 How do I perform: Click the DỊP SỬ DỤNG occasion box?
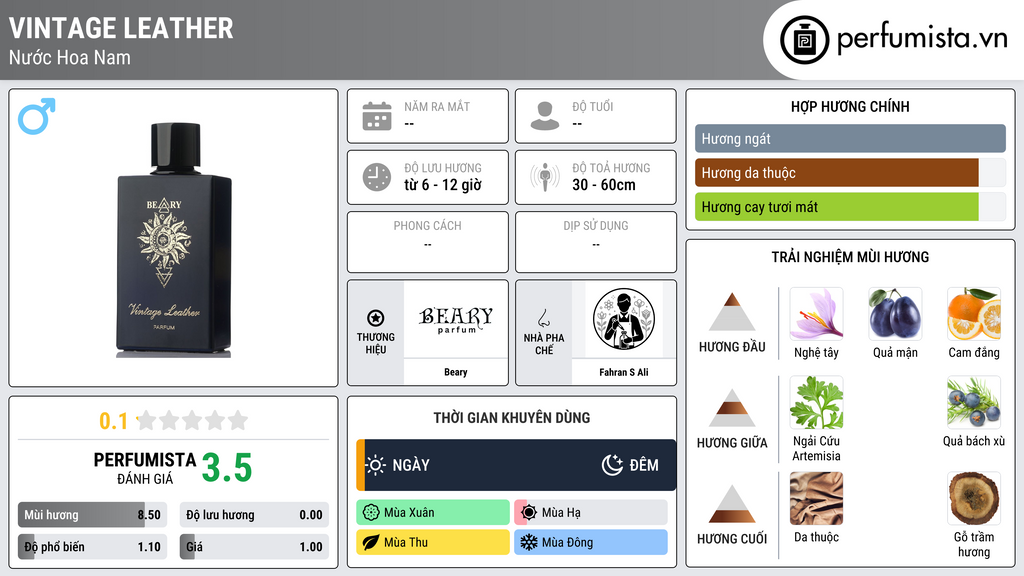click(596, 242)
